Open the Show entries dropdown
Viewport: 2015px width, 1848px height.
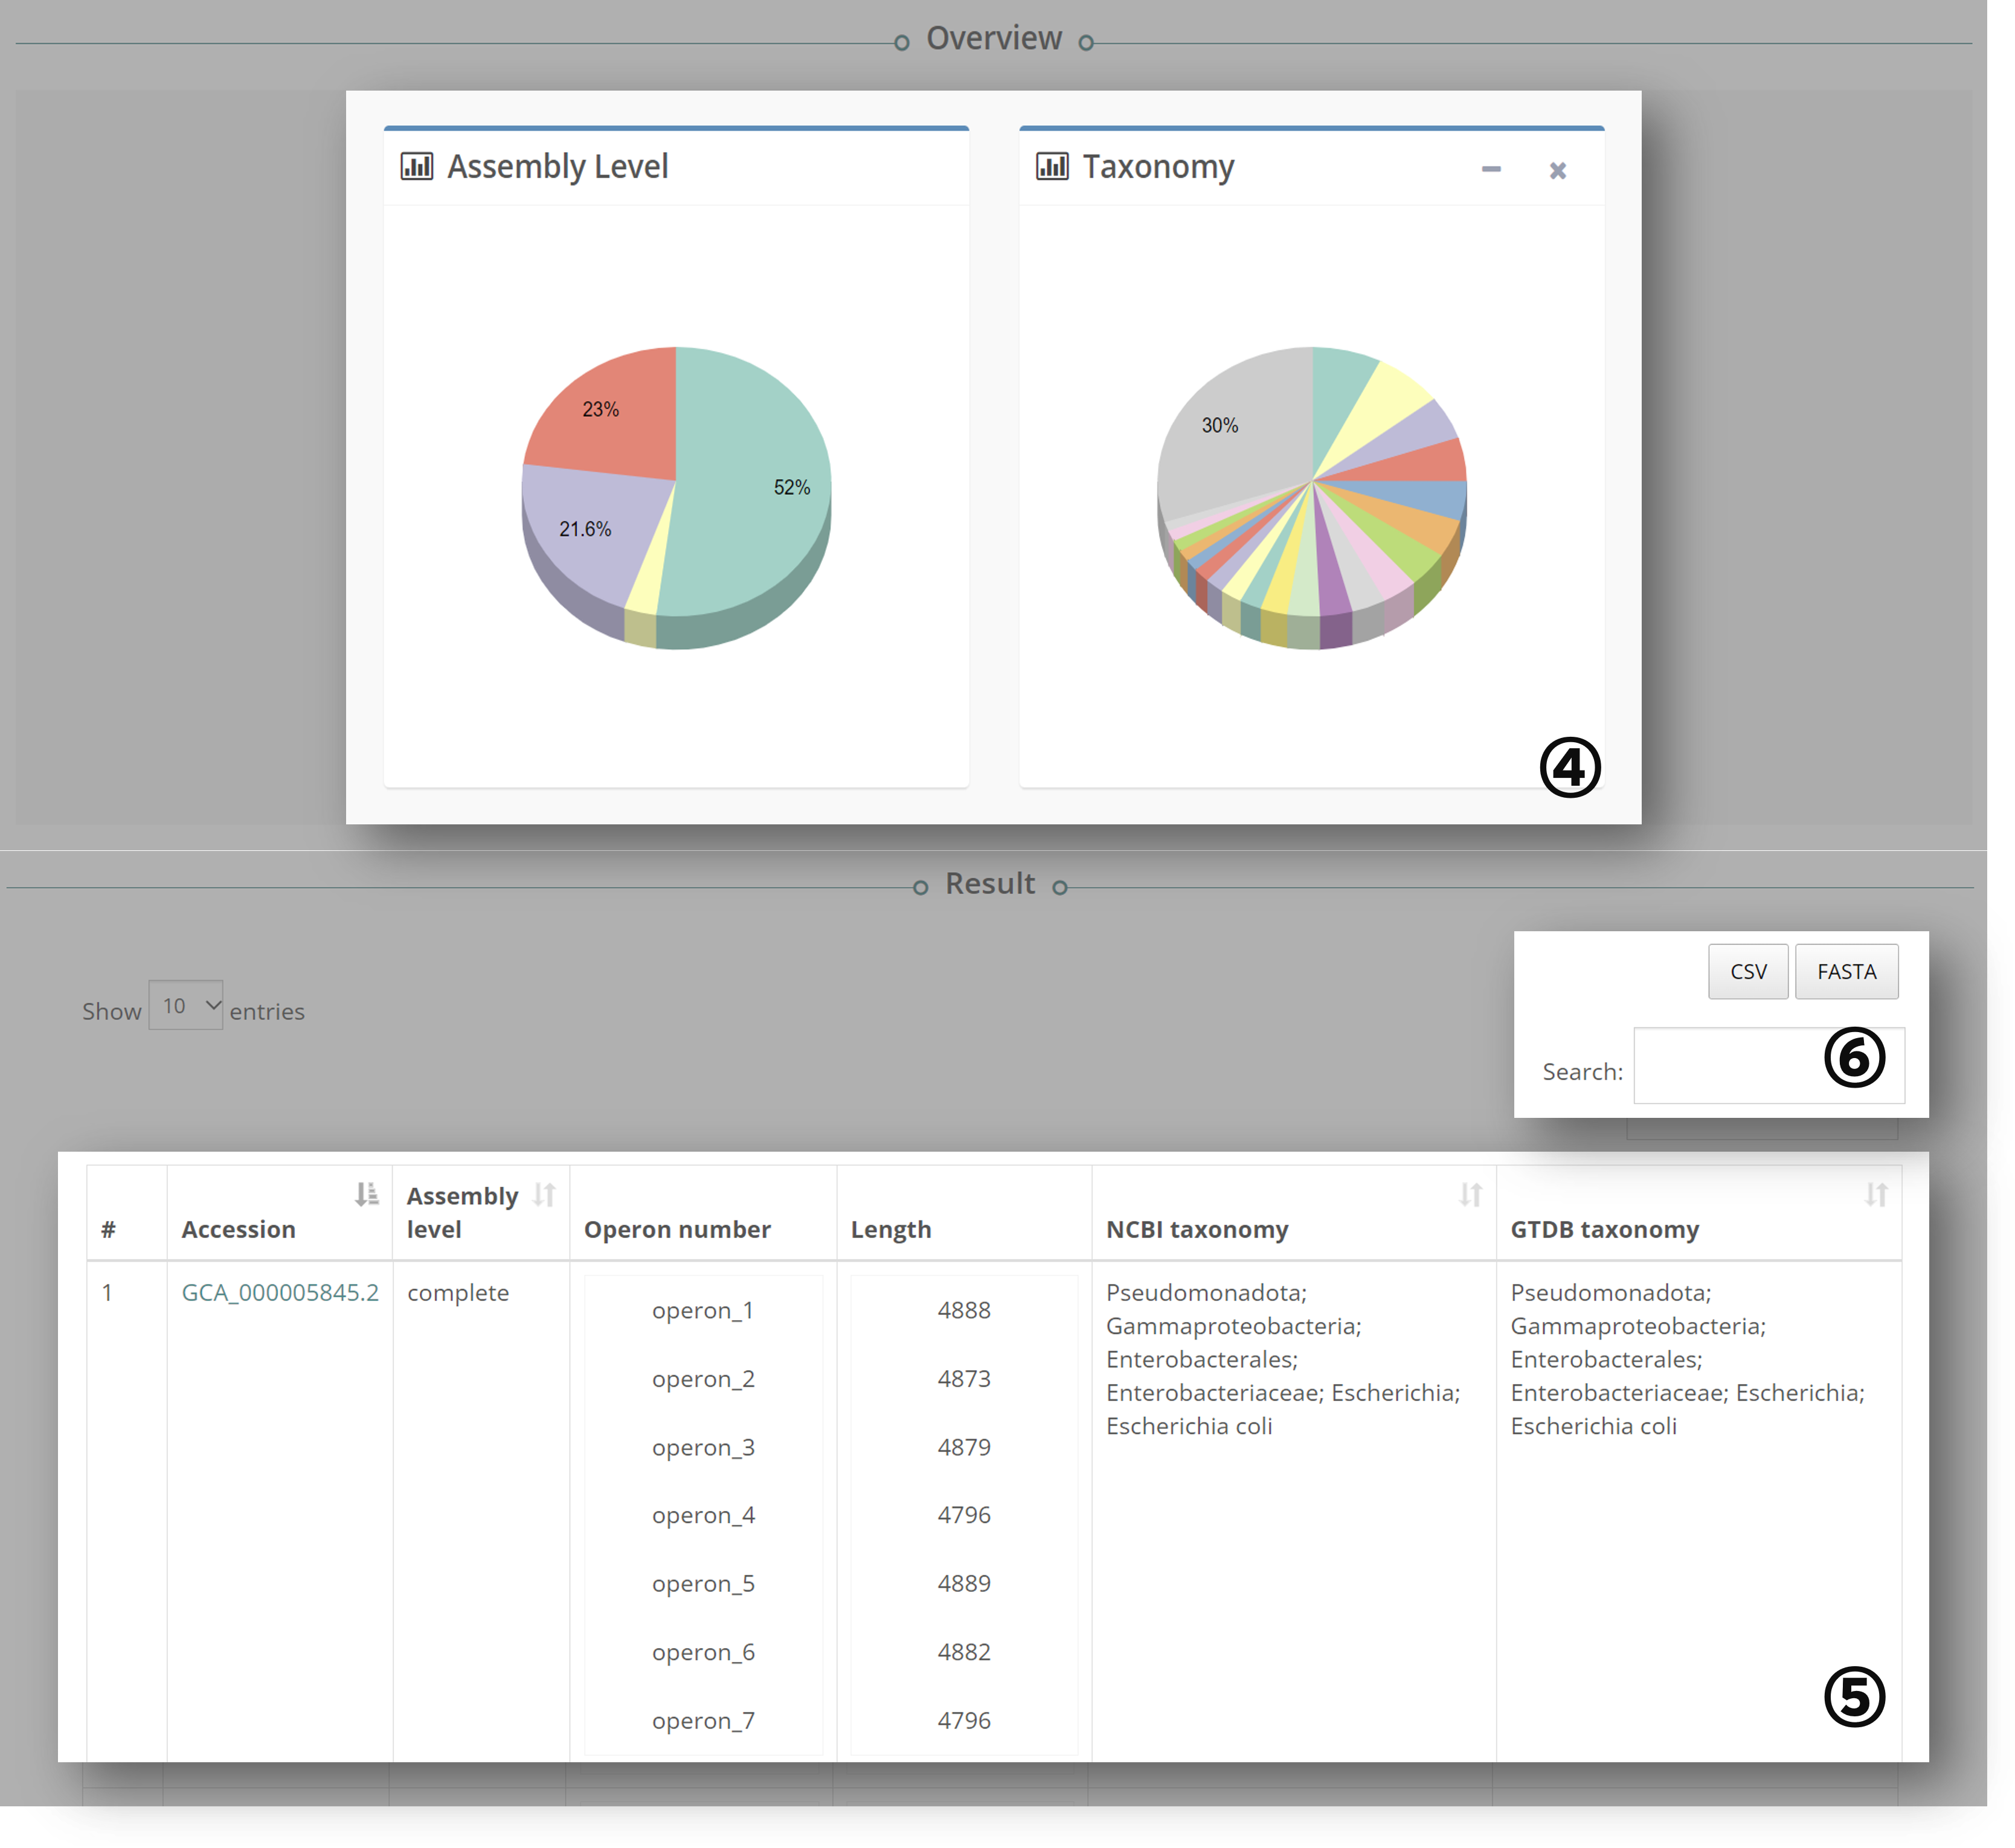(x=186, y=1006)
